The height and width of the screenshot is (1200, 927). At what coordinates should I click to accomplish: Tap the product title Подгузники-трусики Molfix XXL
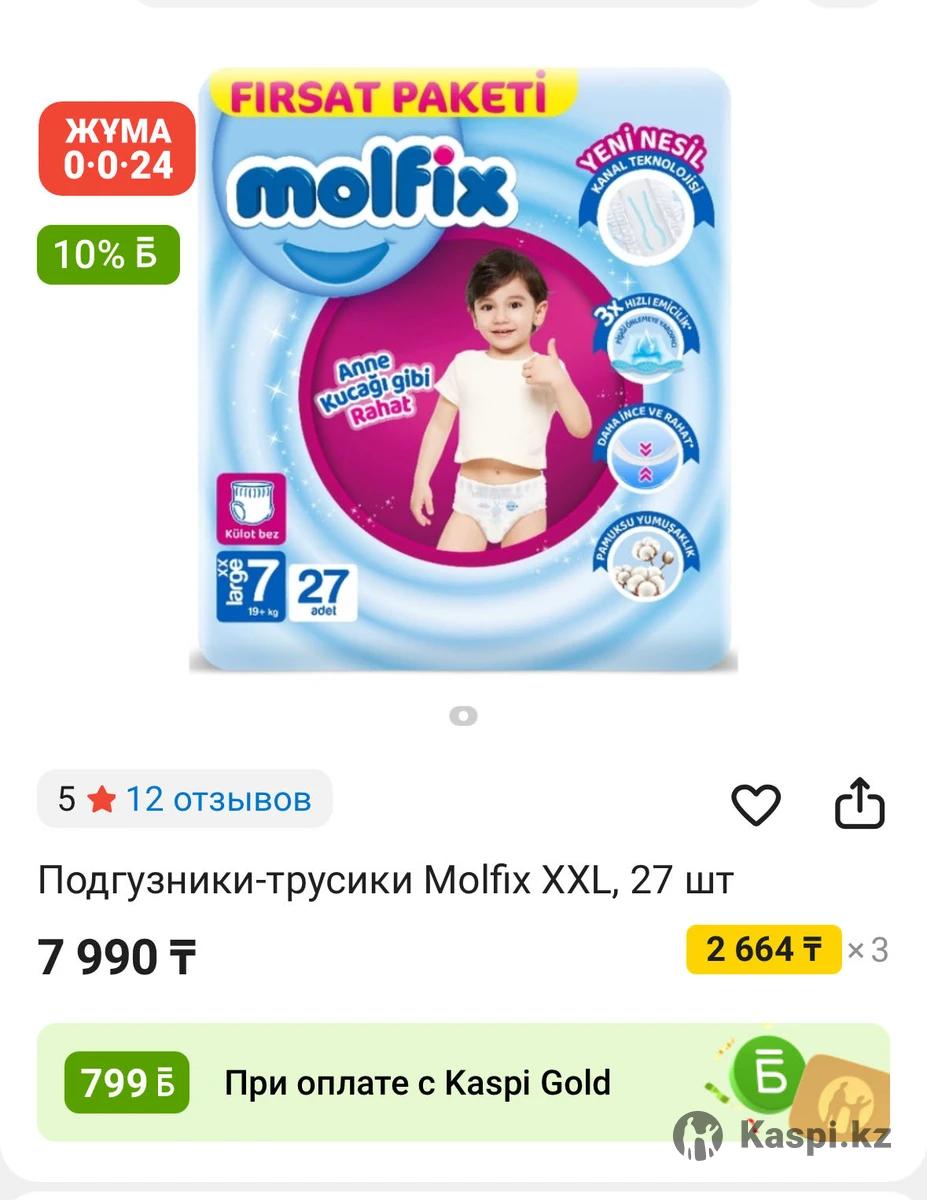click(x=386, y=880)
